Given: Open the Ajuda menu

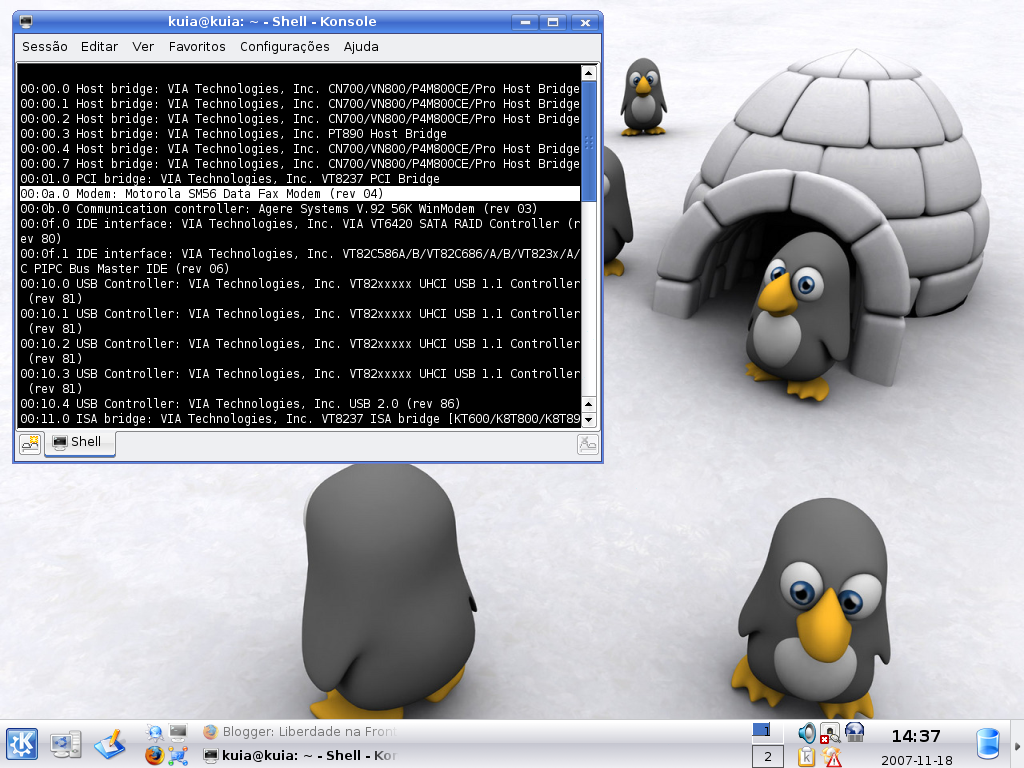Looking at the screenshot, I should point(361,46).
